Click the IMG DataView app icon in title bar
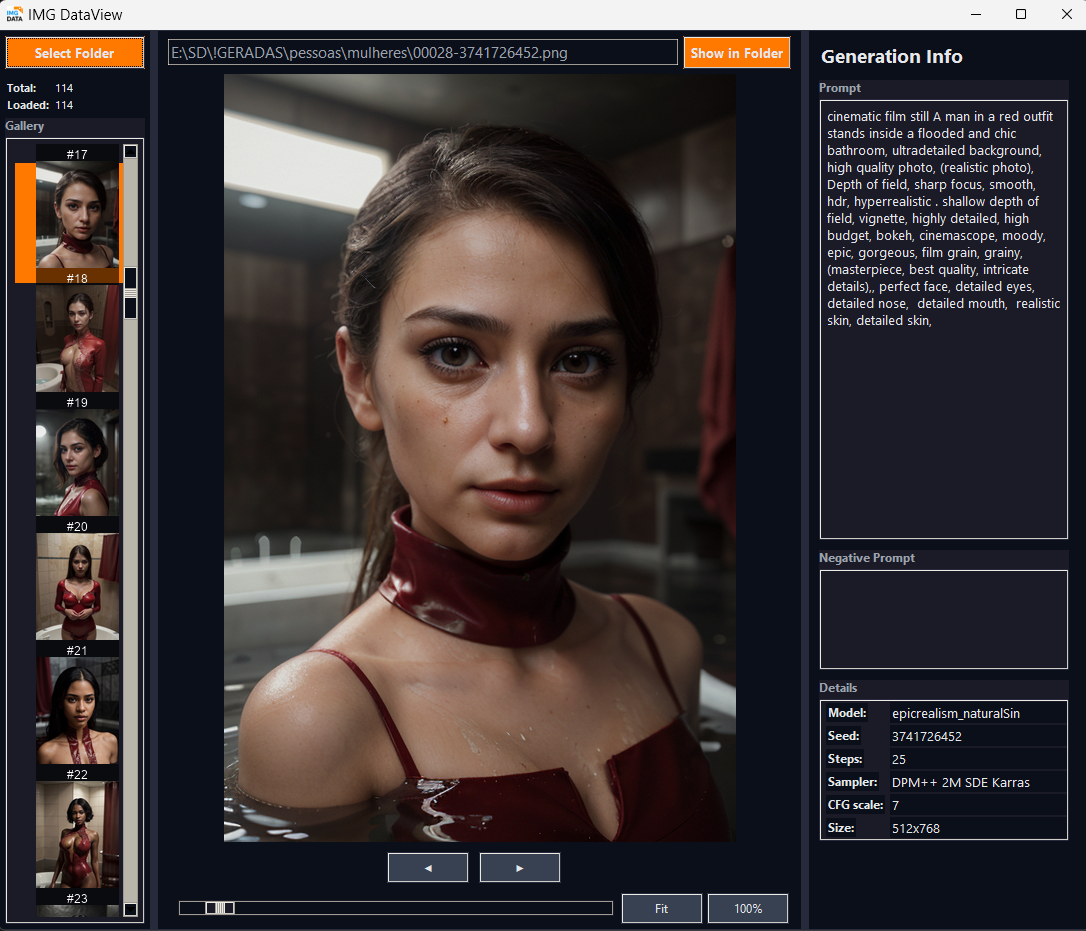1086x931 pixels. coord(14,14)
